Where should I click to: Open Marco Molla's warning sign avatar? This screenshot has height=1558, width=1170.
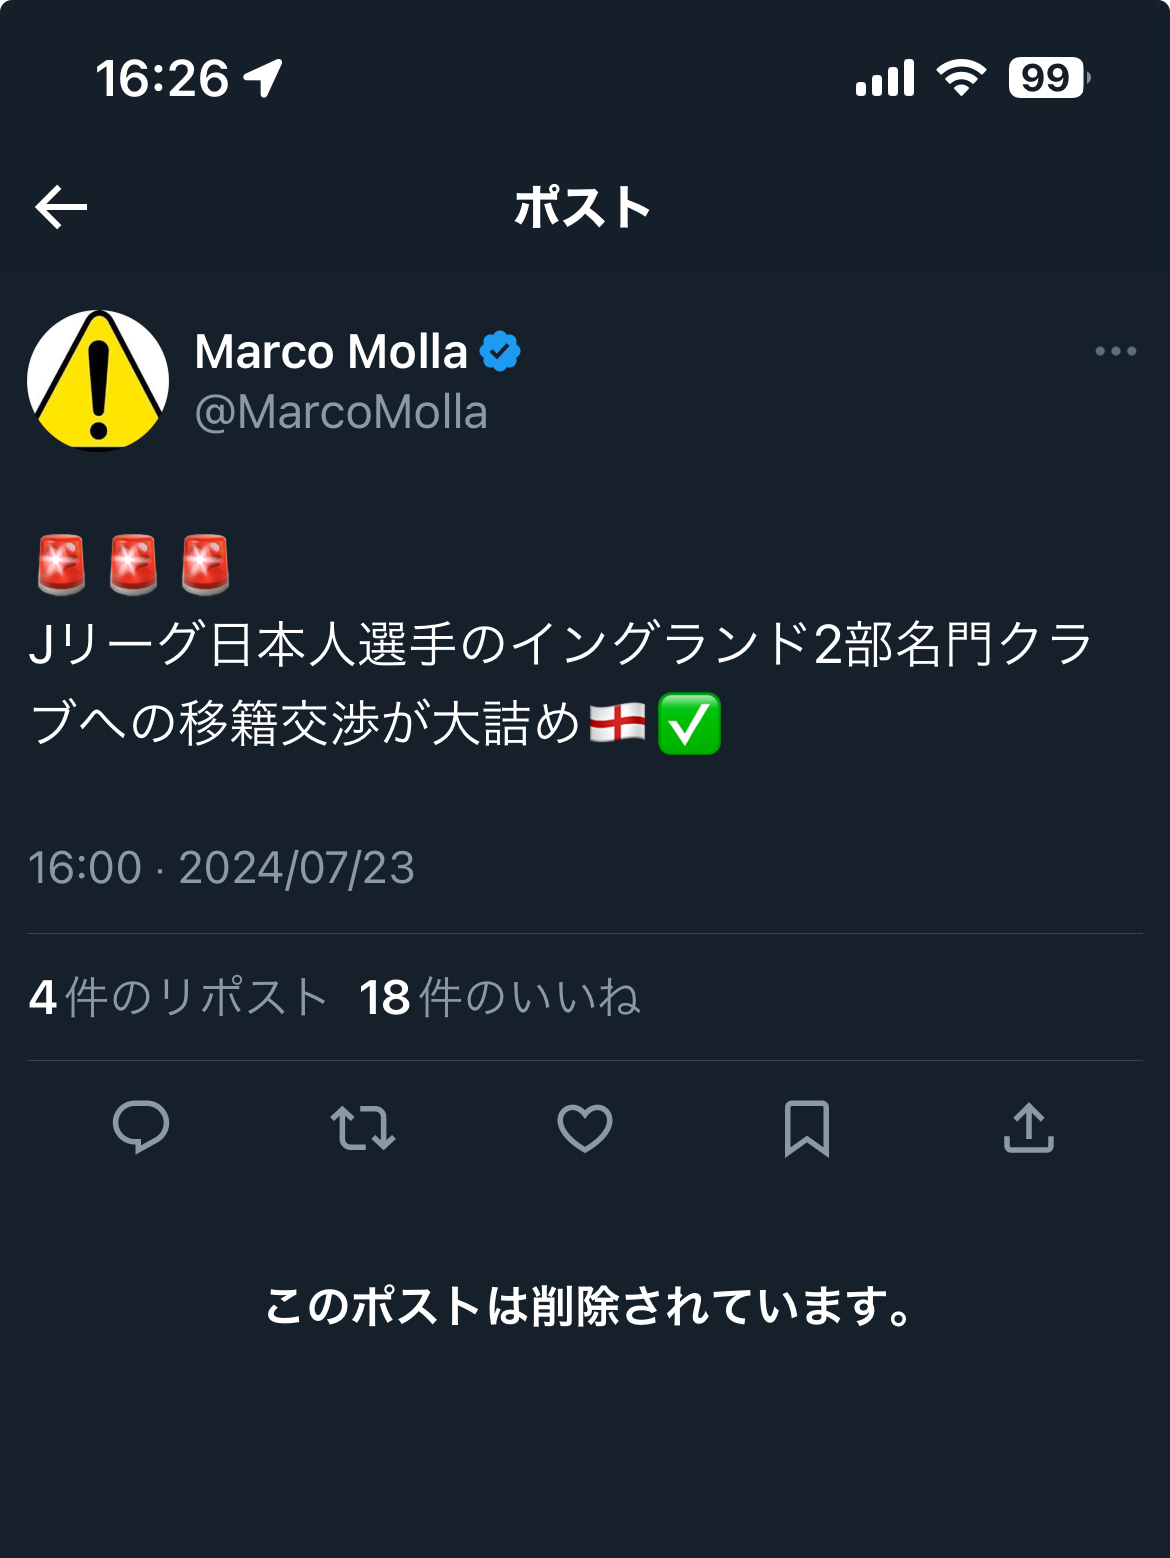pyautogui.click(x=98, y=380)
